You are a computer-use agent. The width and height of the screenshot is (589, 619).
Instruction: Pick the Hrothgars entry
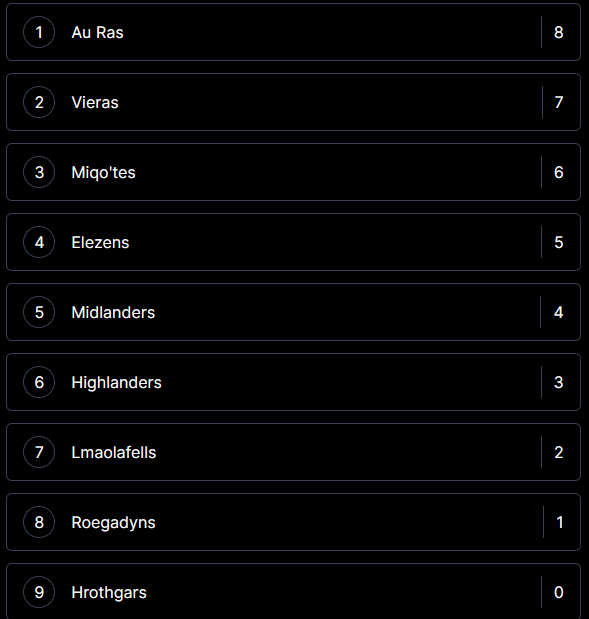(109, 593)
